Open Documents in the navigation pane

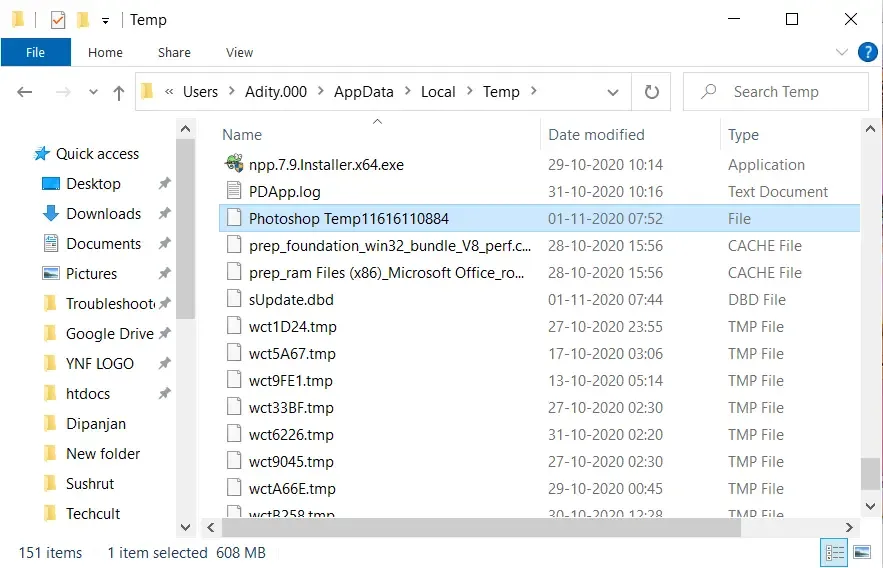(104, 244)
